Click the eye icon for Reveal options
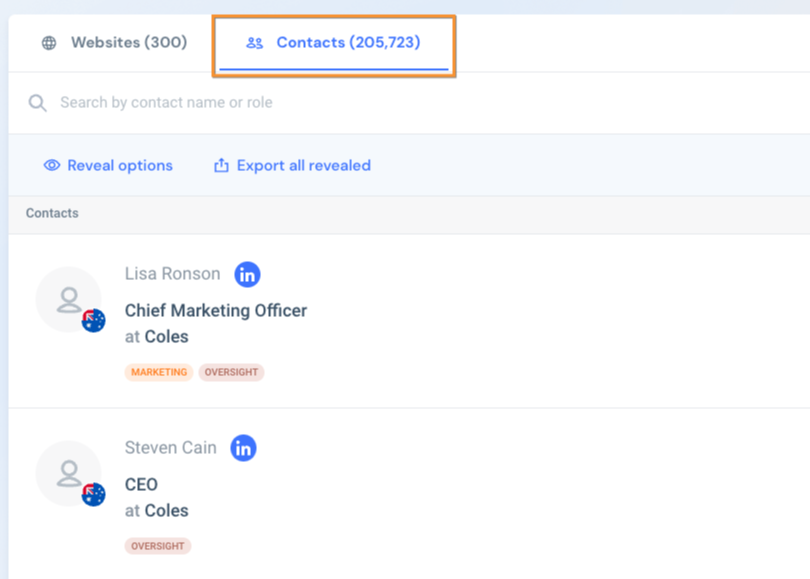The image size is (810, 579). (x=52, y=166)
